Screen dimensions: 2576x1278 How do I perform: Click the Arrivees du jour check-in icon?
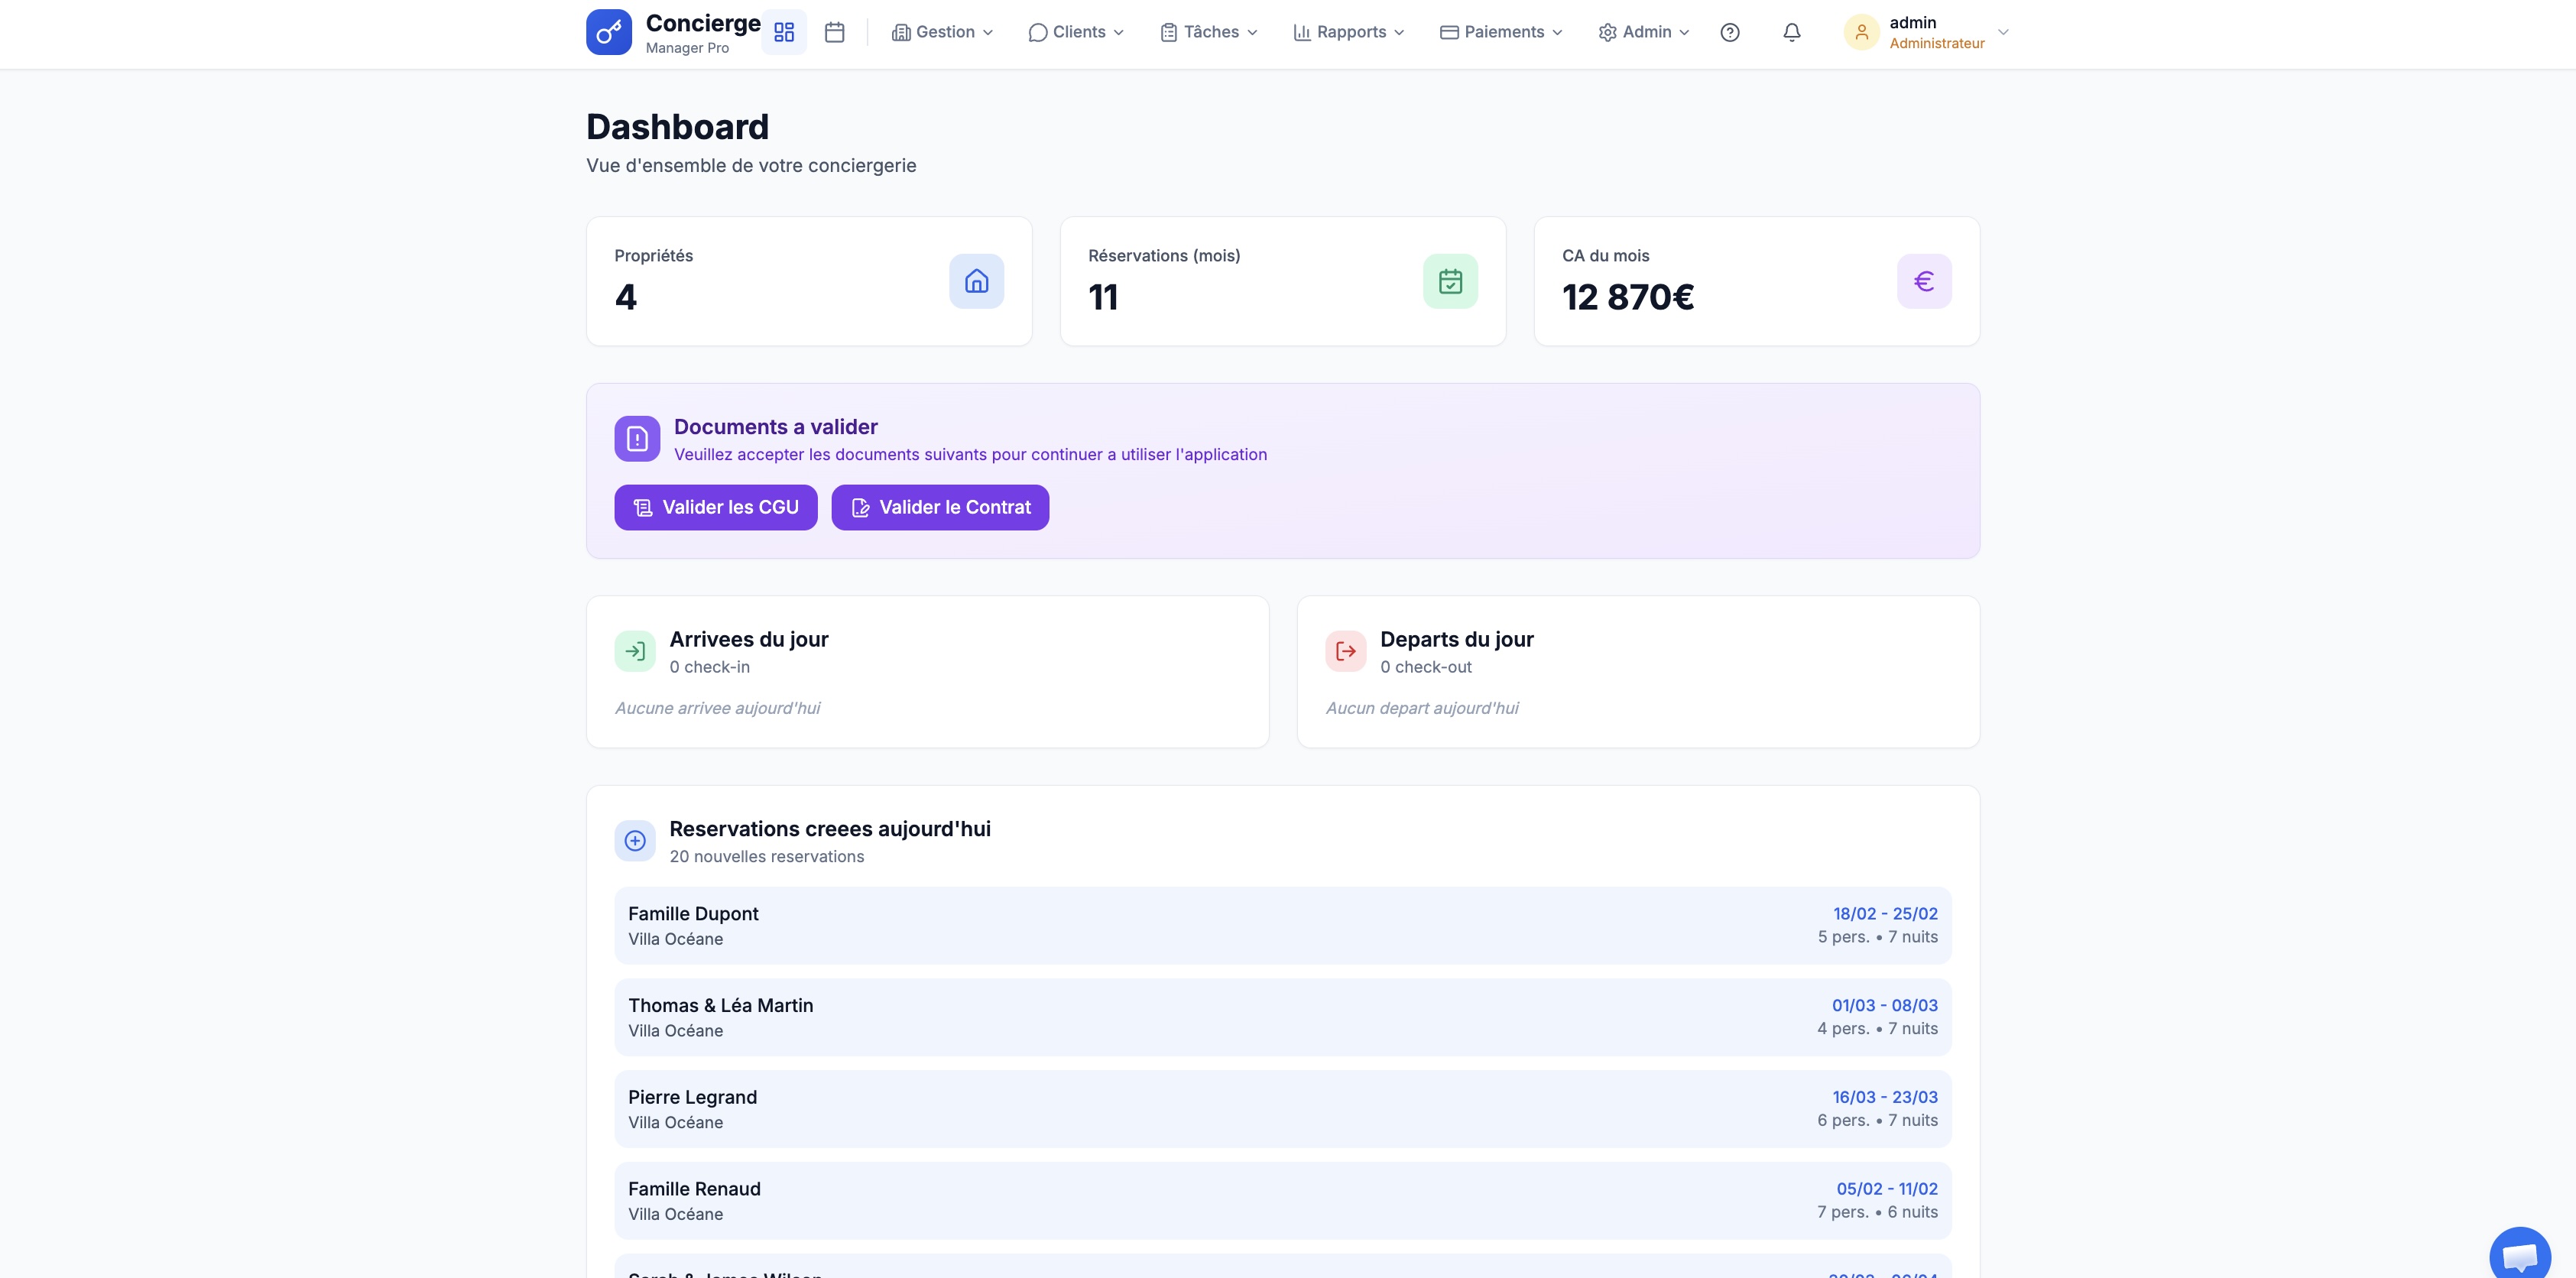635,651
